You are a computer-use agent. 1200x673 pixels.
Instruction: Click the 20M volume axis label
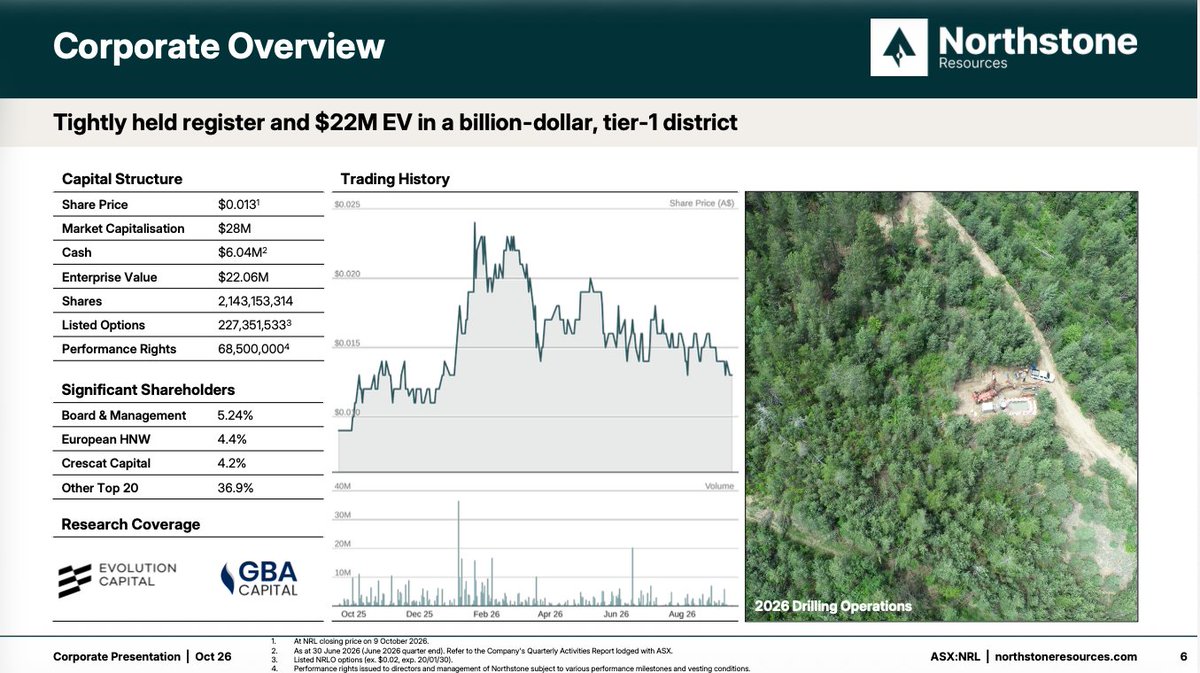343,545
